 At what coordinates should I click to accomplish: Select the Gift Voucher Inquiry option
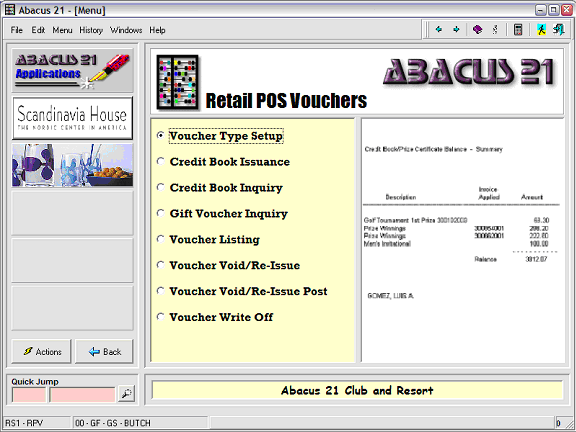pos(223,213)
